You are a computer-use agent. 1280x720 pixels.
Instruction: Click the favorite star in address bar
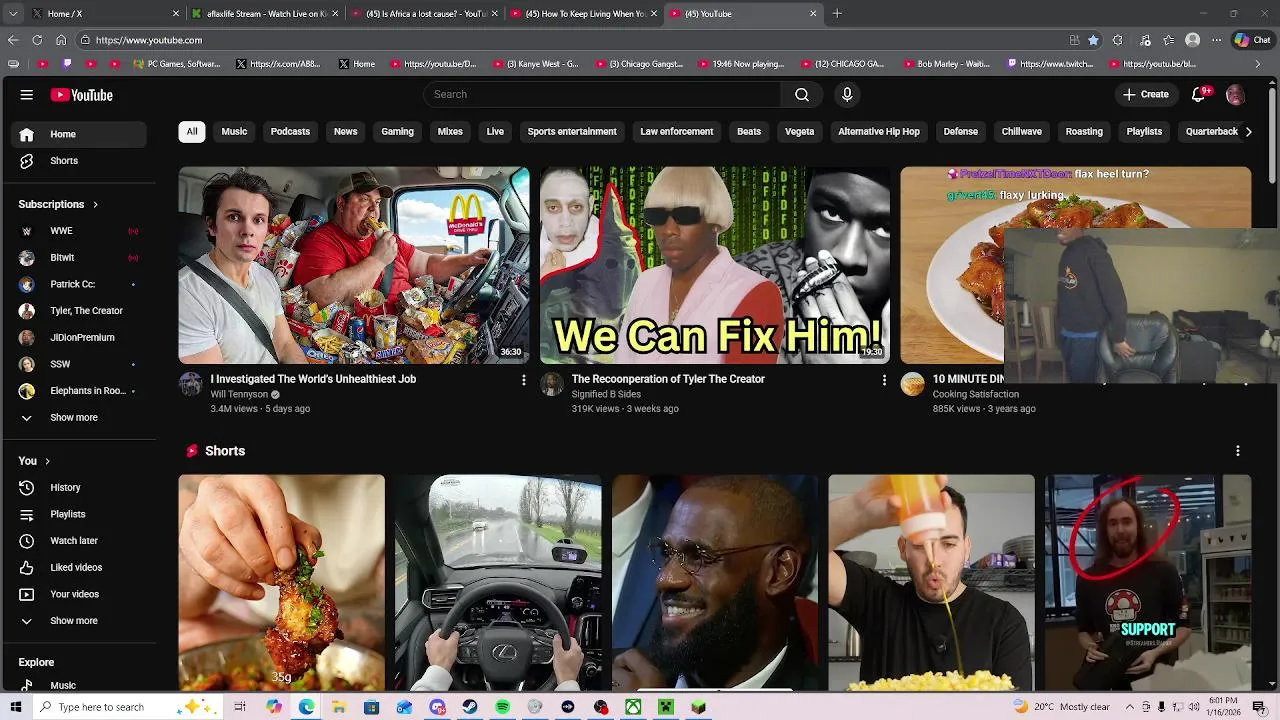[1093, 40]
